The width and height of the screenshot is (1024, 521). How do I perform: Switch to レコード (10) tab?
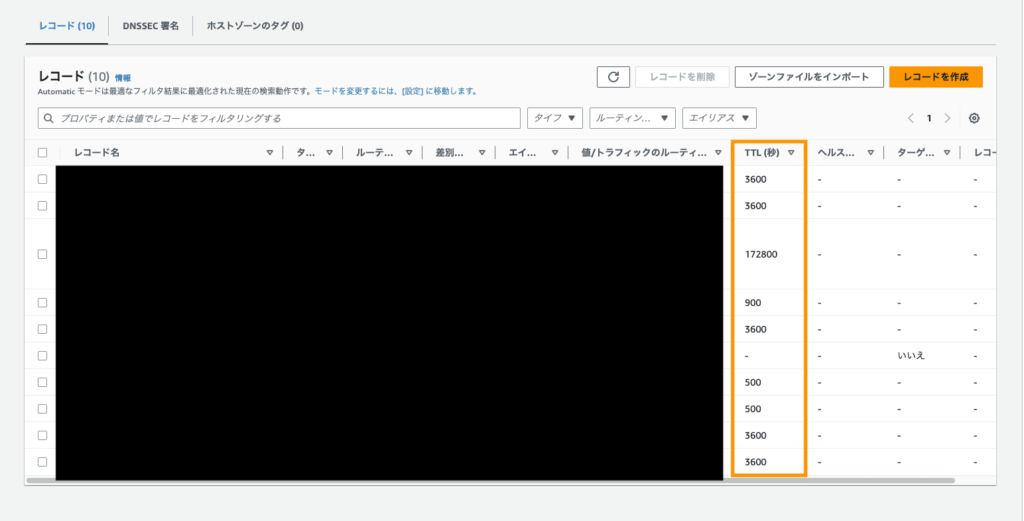tap(67, 26)
